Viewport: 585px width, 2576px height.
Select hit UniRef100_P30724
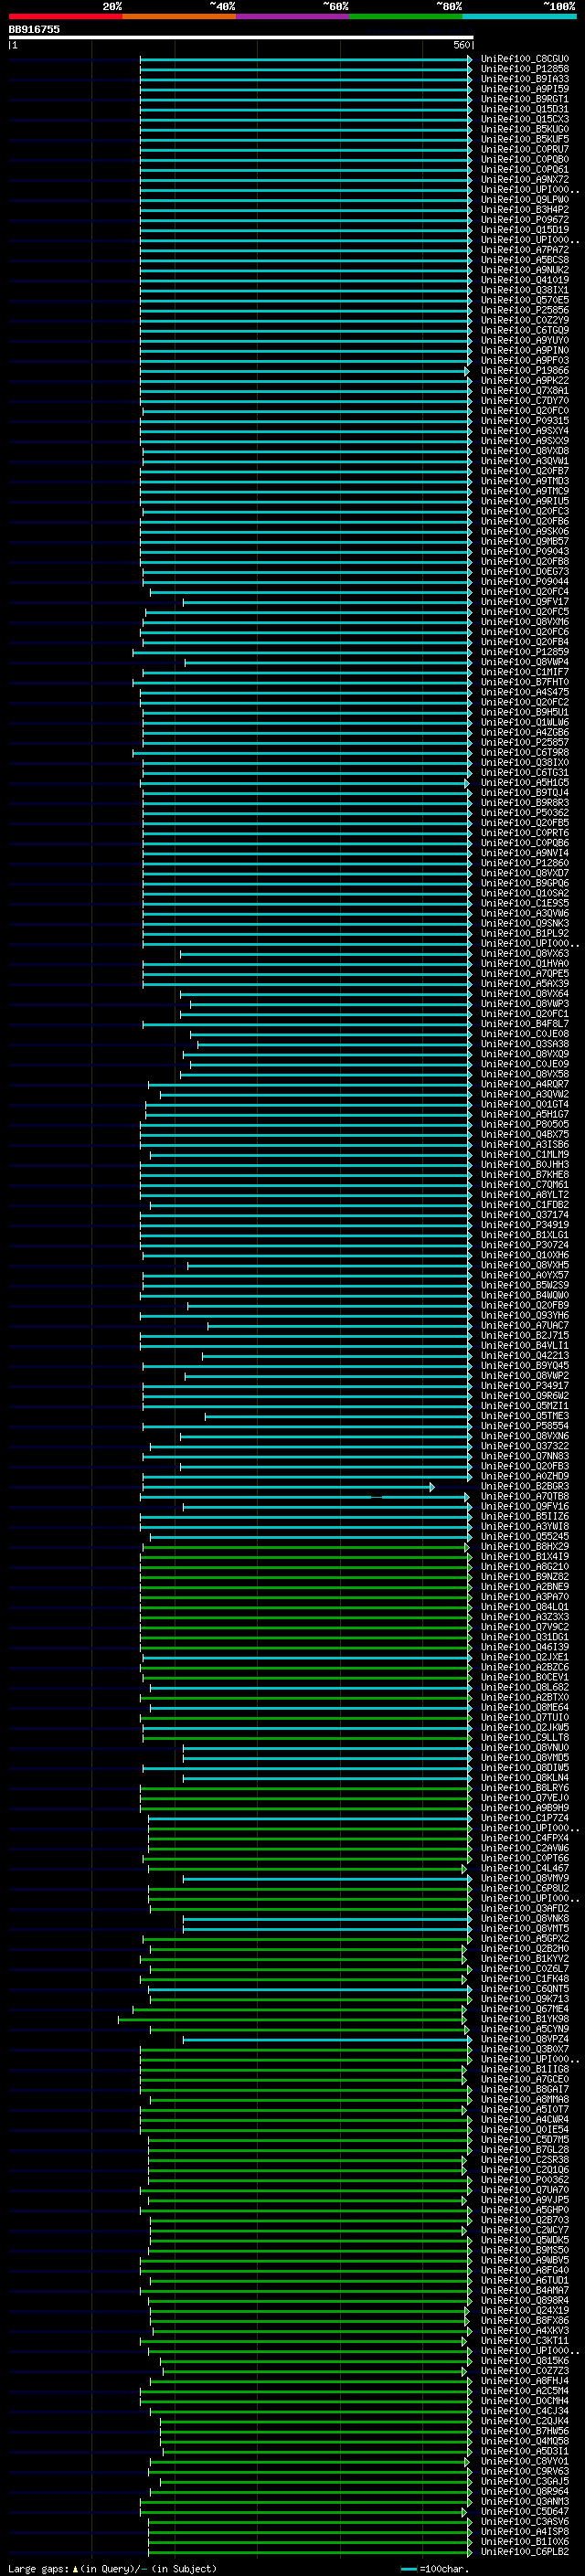525,1245
